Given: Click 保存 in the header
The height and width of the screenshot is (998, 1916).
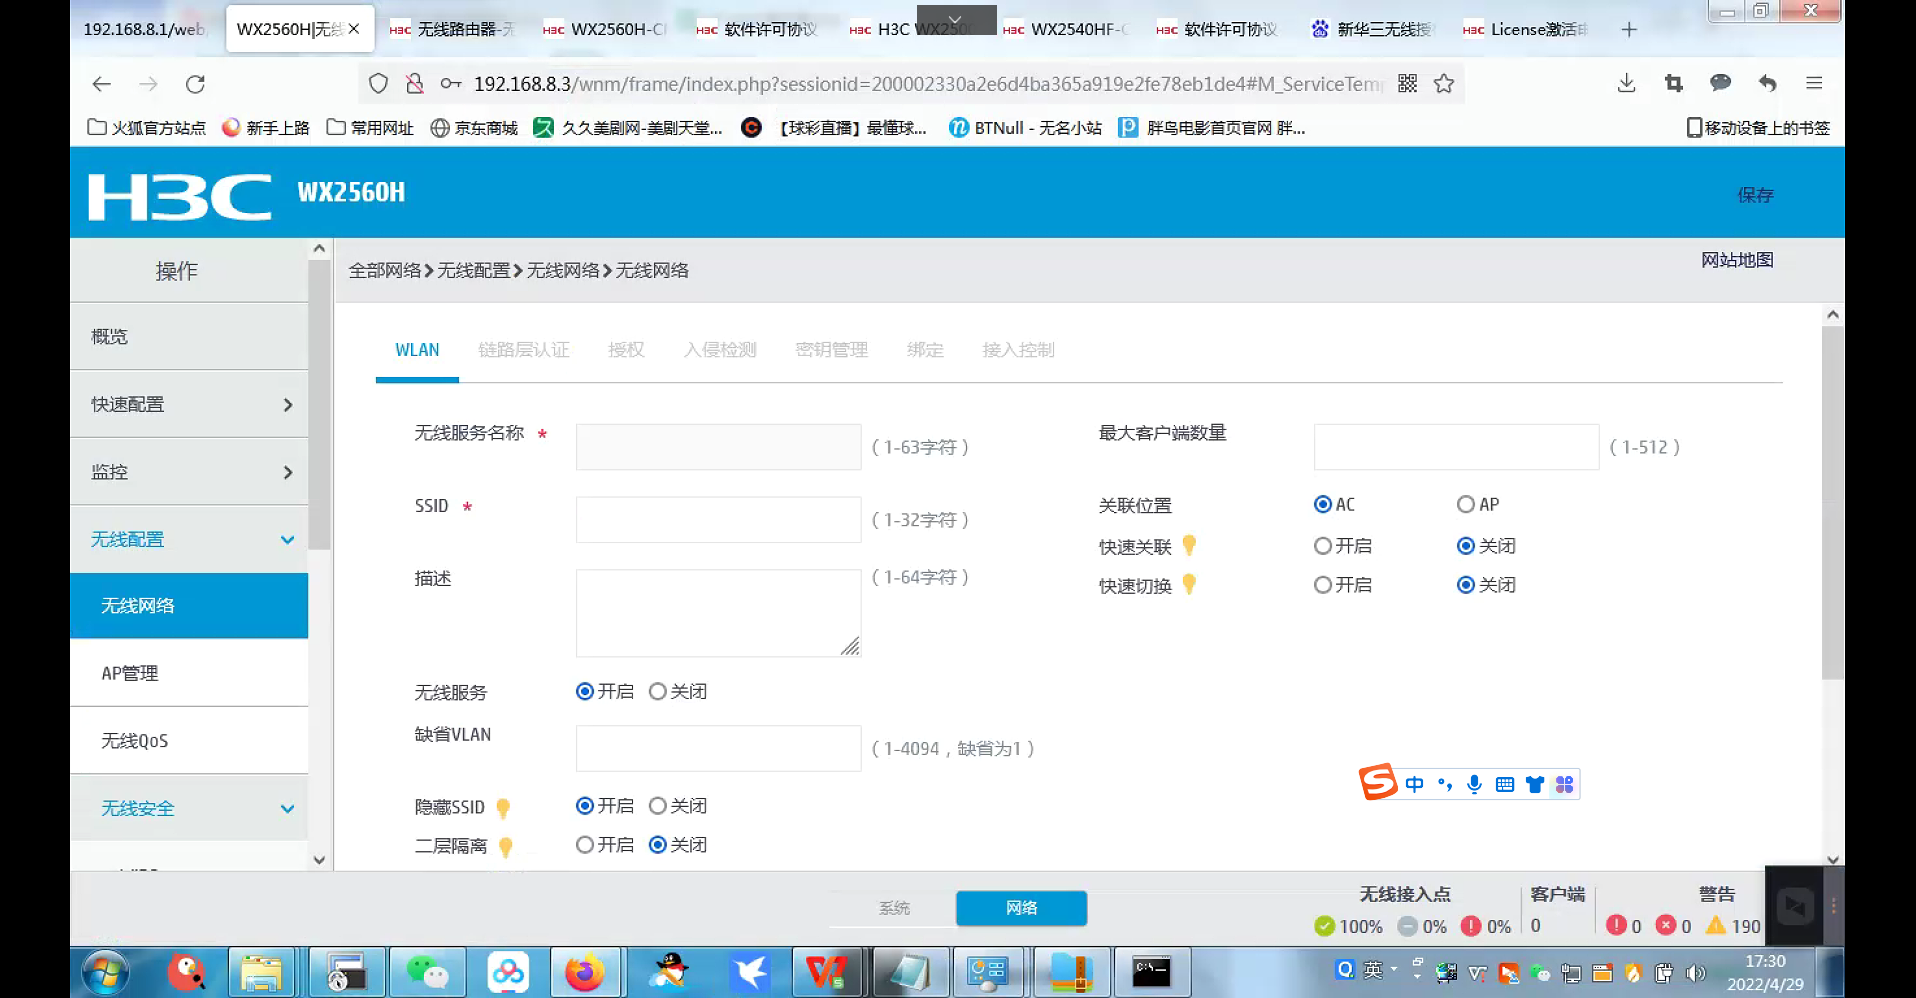Looking at the screenshot, I should (1755, 195).
